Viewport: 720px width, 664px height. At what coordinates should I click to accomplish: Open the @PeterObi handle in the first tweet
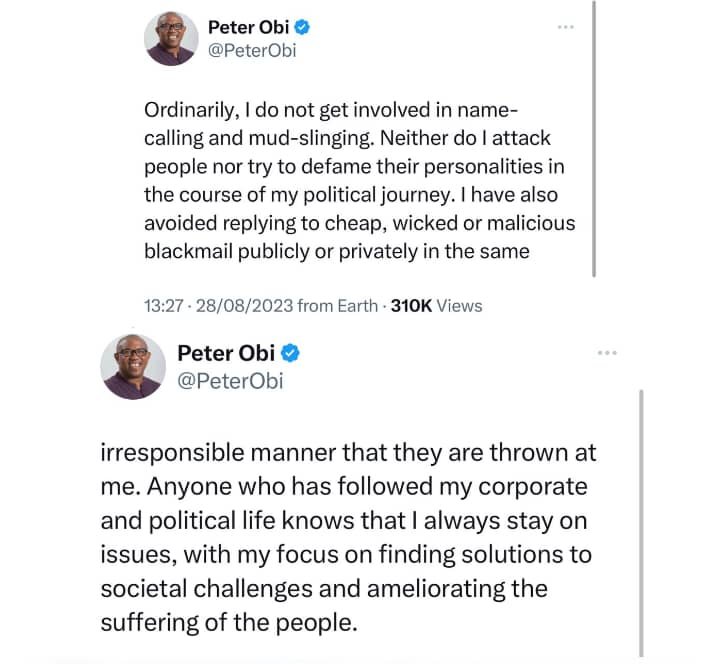(251, 50)
